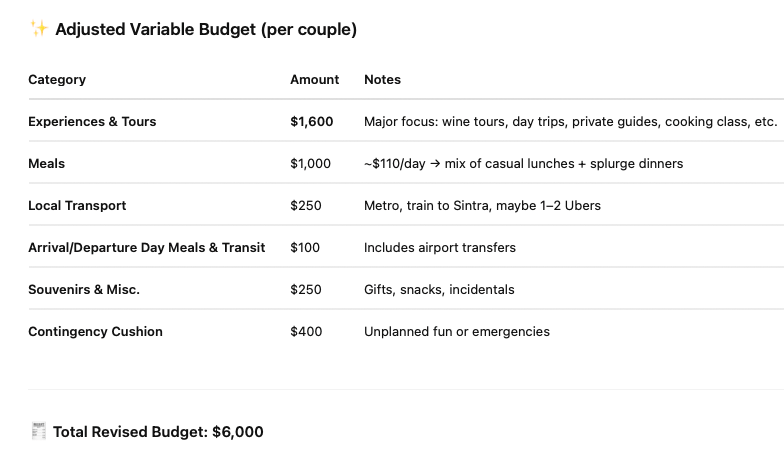Select the Meals category cell

[46, 164]
